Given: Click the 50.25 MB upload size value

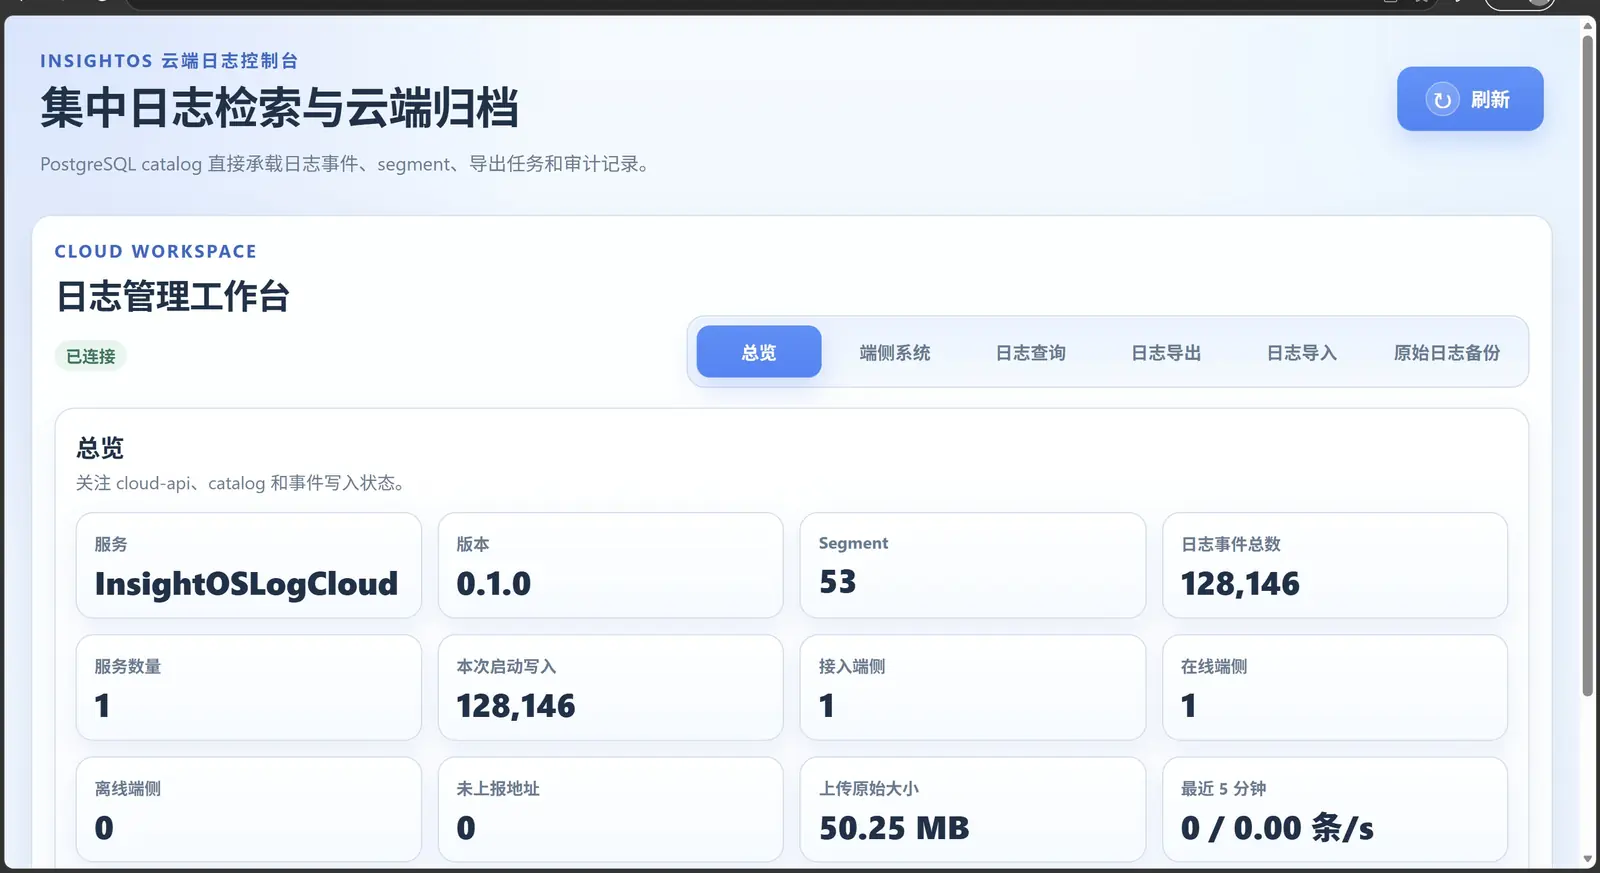Looking at the screenshot, I should tap(894, 827).
